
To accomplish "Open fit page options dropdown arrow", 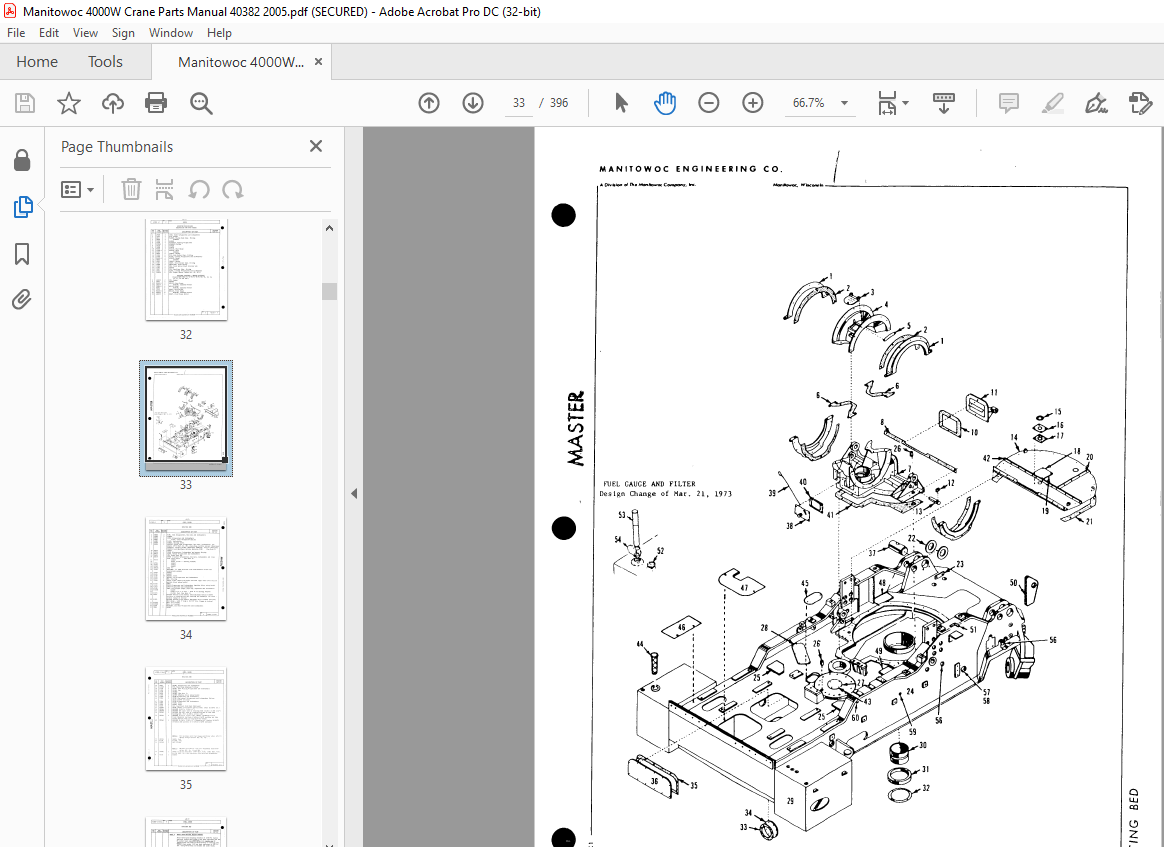I will coord(905,103).
